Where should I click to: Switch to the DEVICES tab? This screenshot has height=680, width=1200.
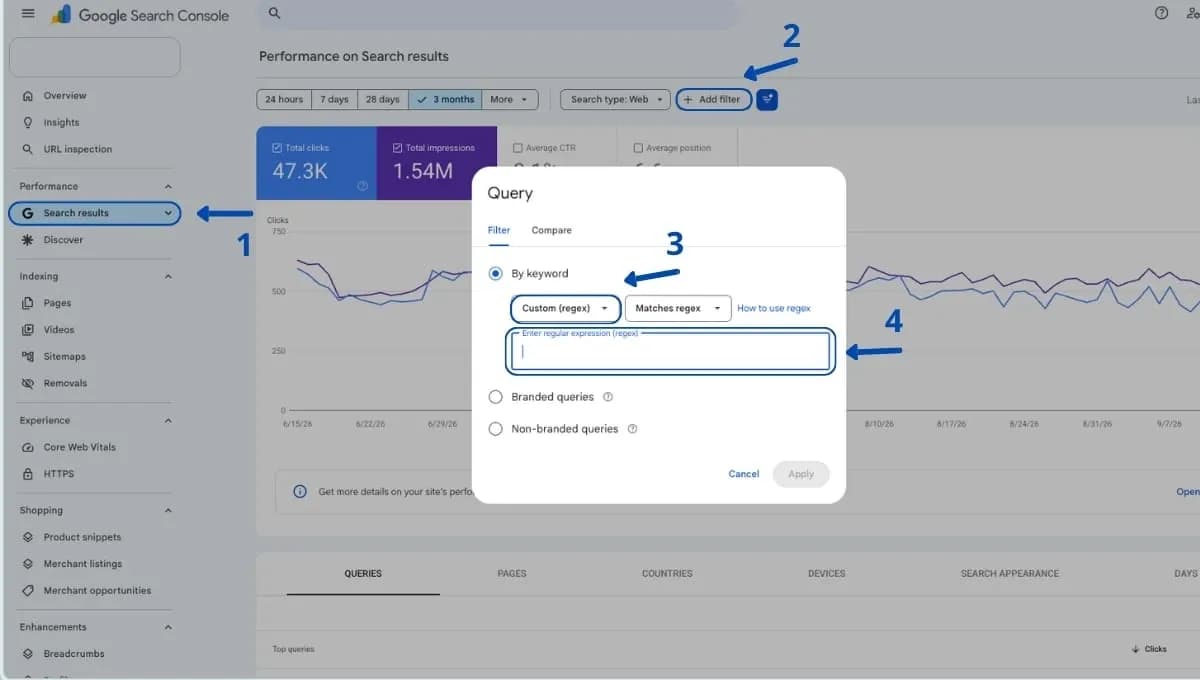click(826, 574)
